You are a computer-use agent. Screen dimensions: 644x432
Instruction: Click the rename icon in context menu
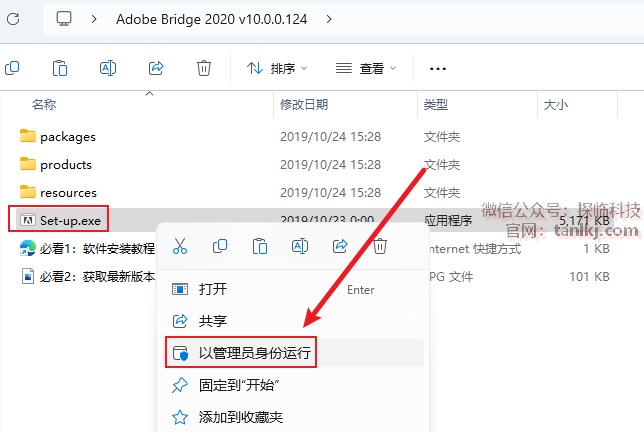click(x=299, y=246)
